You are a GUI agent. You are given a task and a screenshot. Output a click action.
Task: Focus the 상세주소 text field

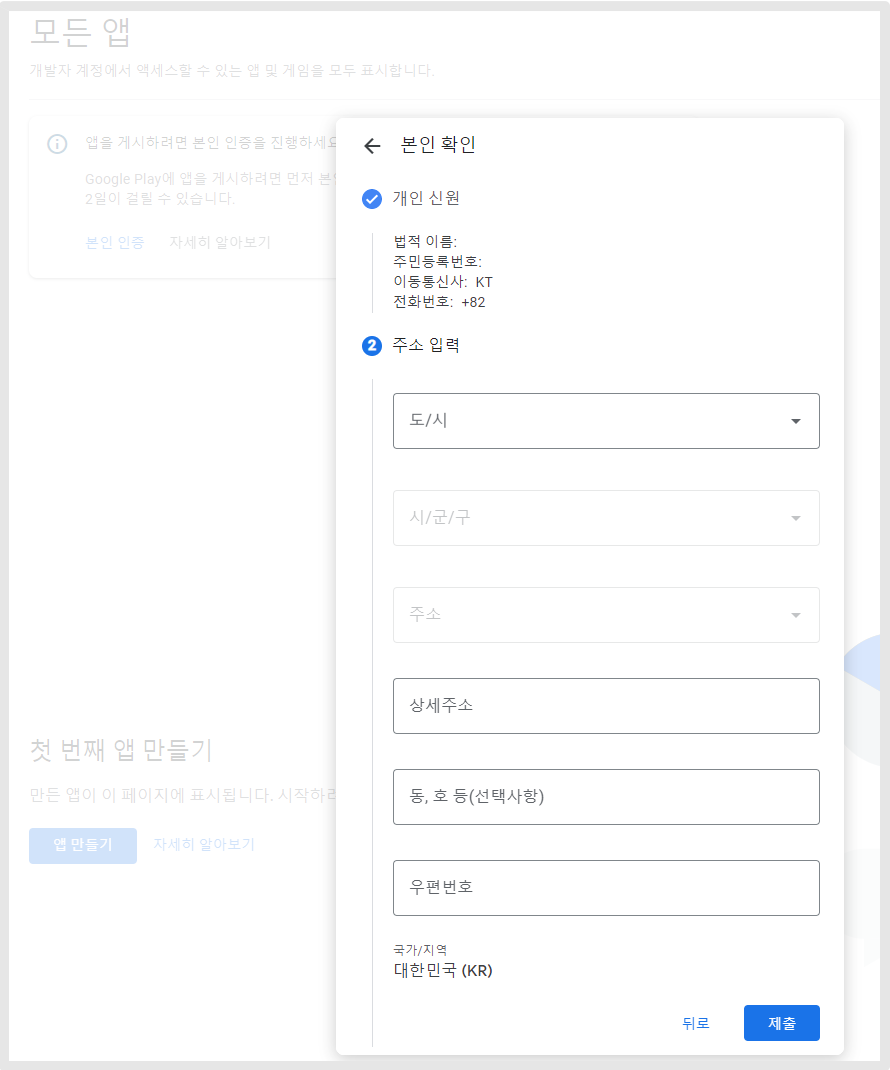pyautogui.click(x=606, y=706)
